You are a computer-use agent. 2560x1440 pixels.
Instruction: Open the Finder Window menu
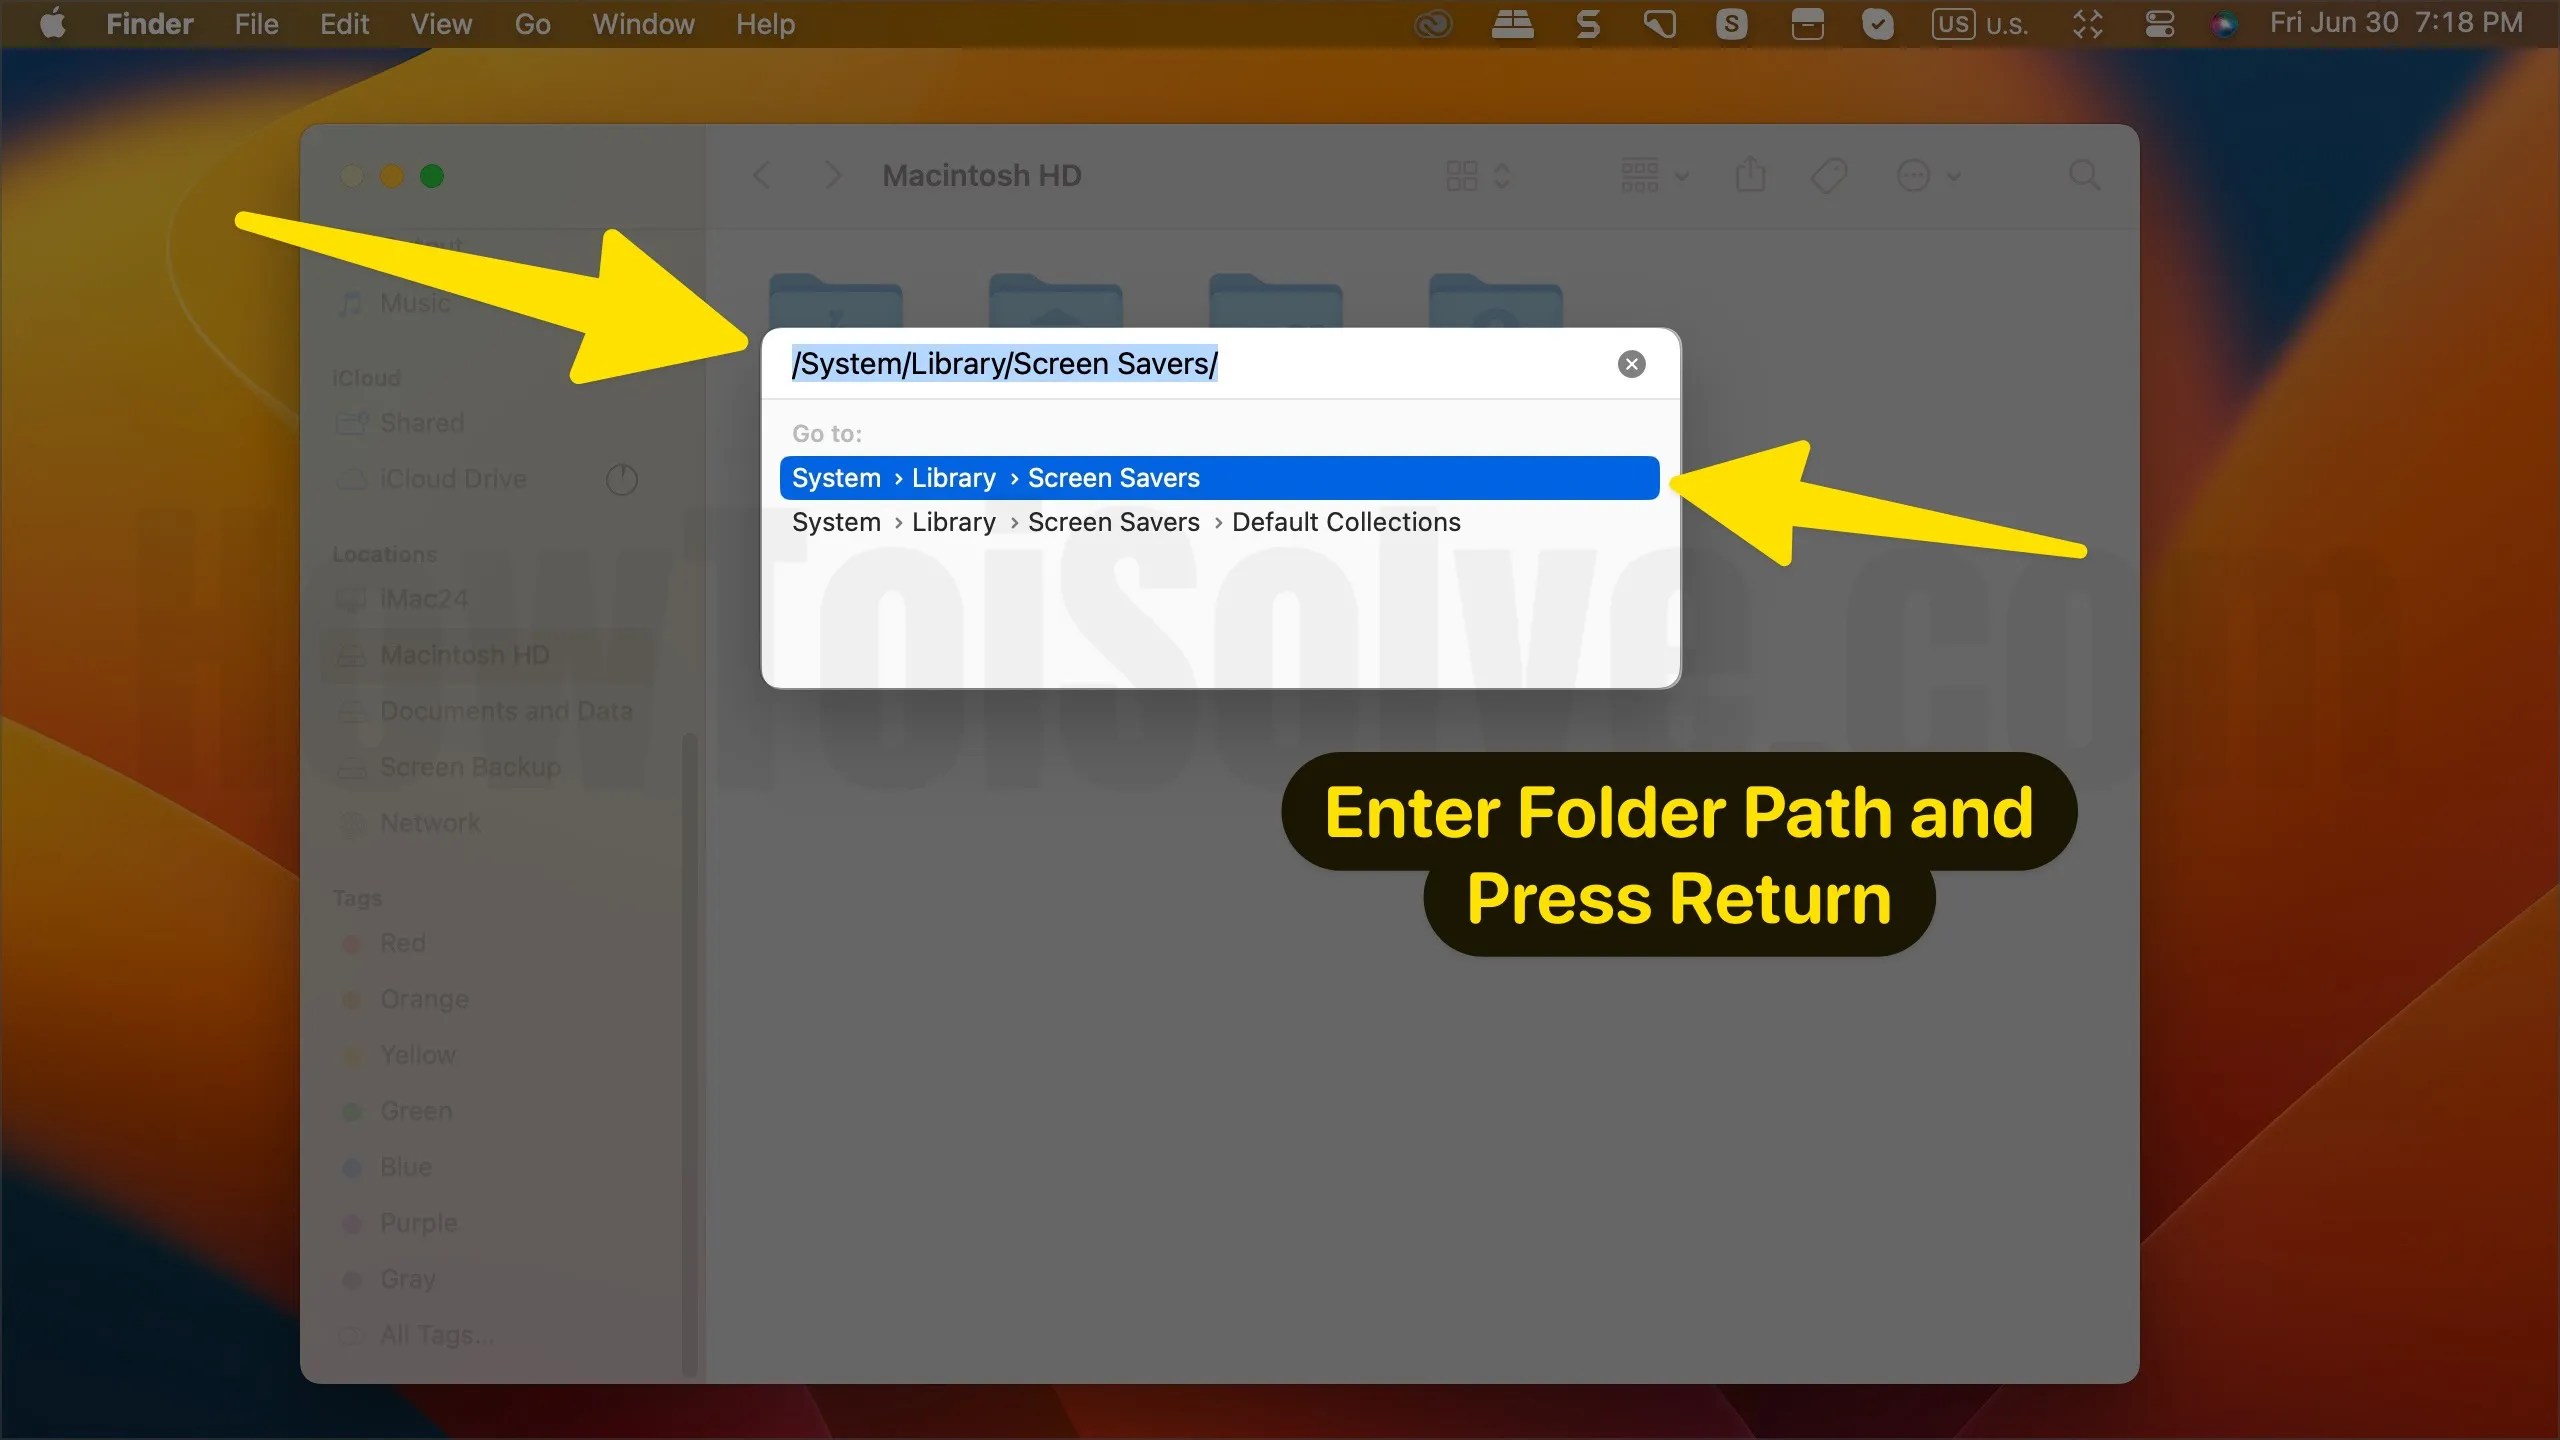point(641,24)
